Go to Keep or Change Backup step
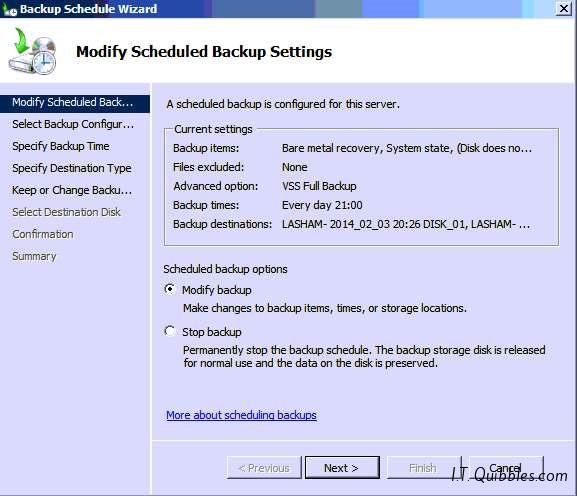This screenshot has height=496, width=577. pos(72,190)
